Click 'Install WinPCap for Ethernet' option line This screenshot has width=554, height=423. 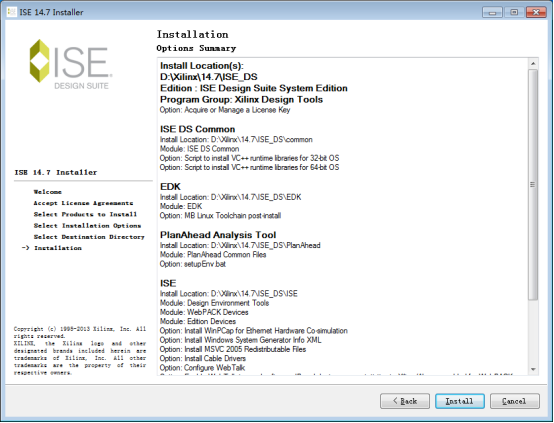254,331
